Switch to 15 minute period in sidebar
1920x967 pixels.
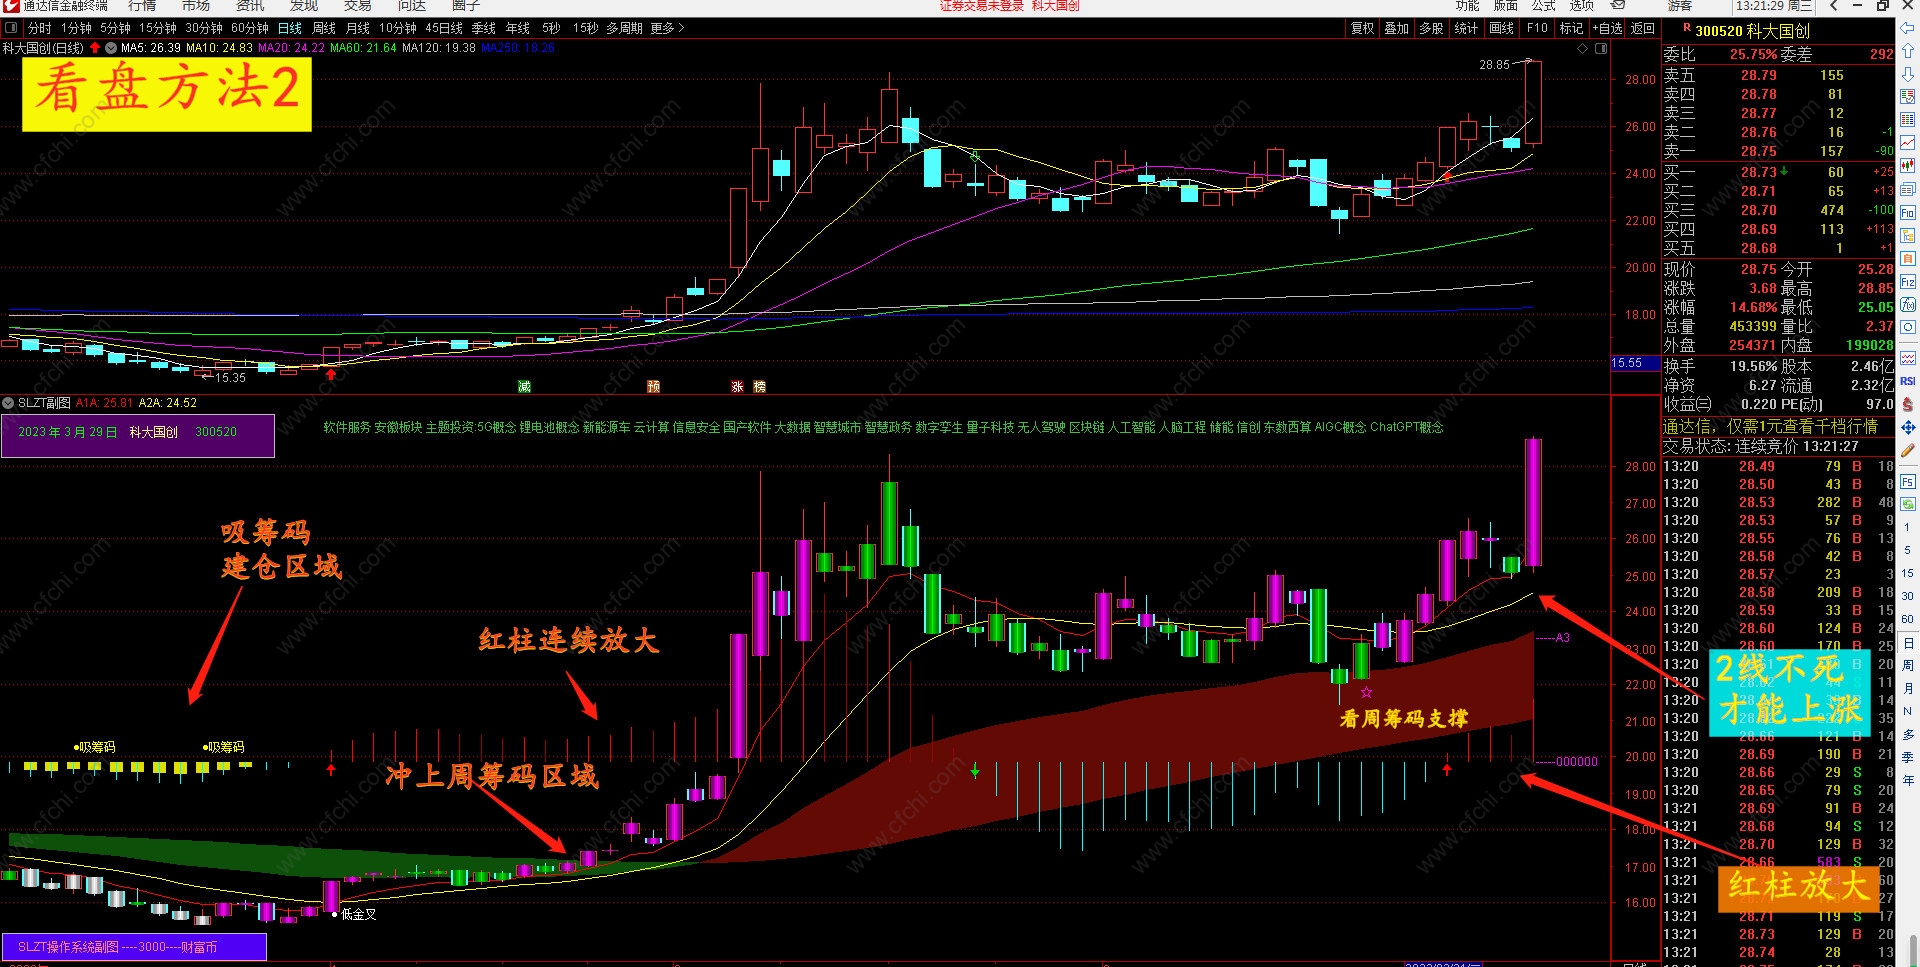1908,573
